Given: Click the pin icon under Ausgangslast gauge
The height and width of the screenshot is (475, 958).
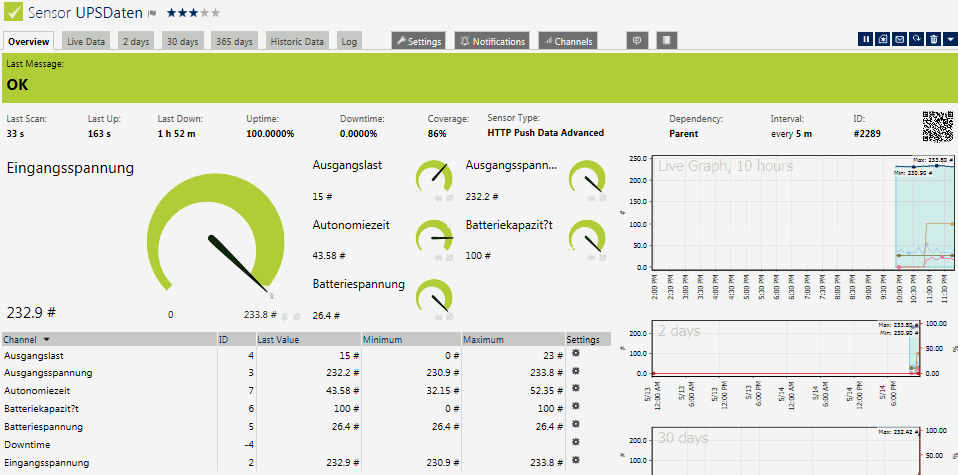Looking at the screenshot, I should coord(438,198).
